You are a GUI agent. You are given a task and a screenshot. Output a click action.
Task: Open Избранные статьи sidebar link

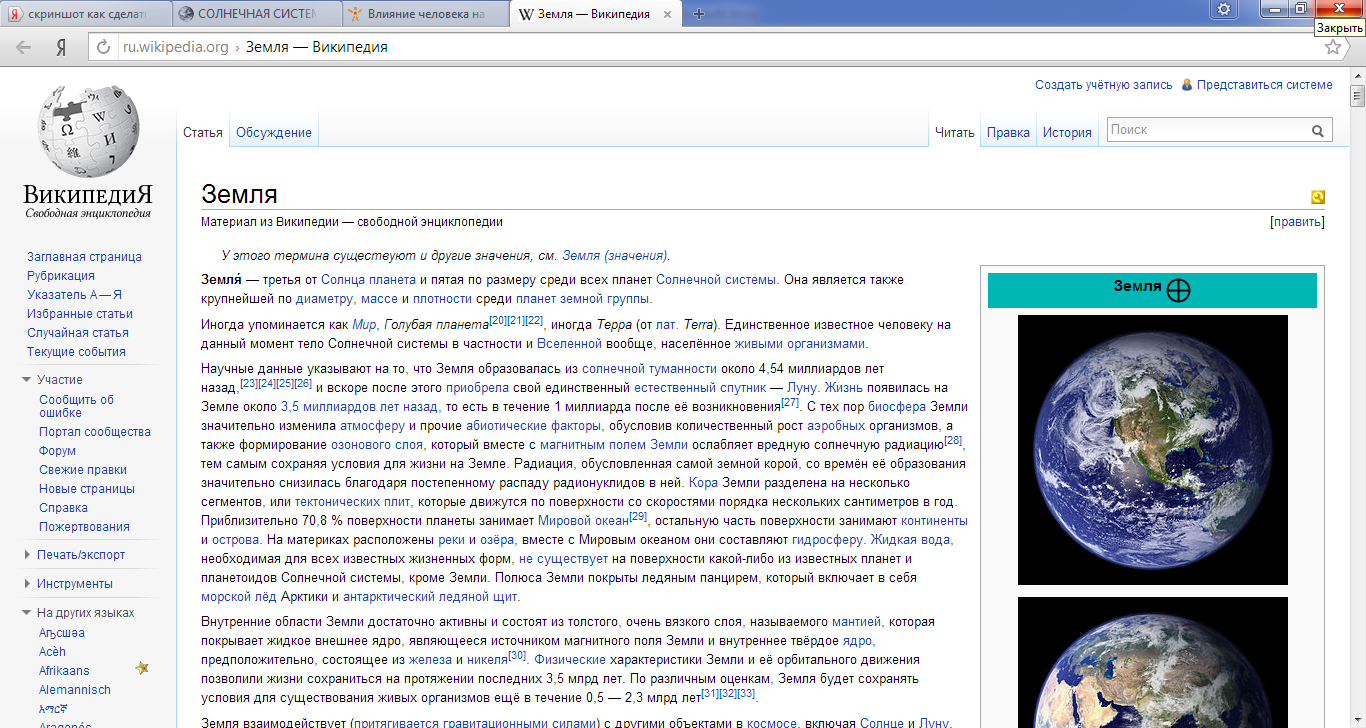click(x=80, y=314)
